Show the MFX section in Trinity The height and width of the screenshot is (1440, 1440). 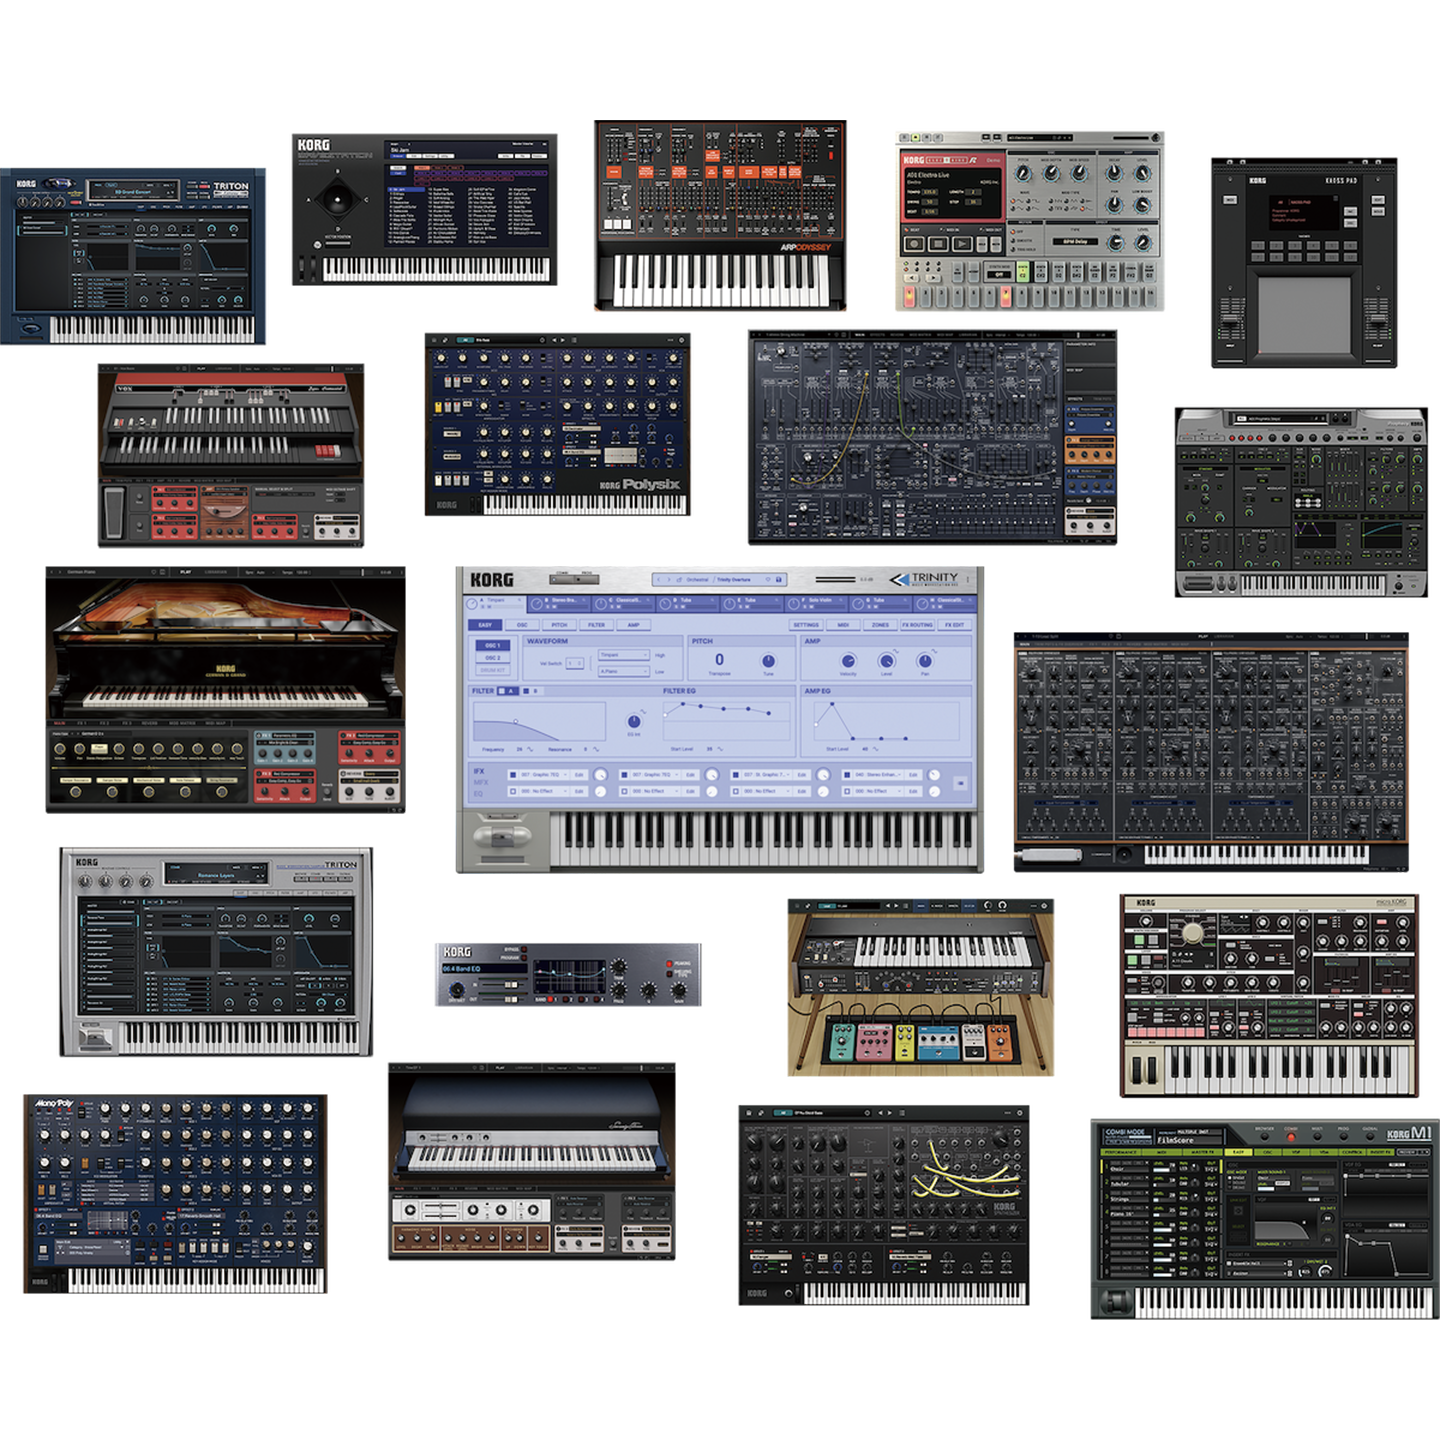click(480, 783)
